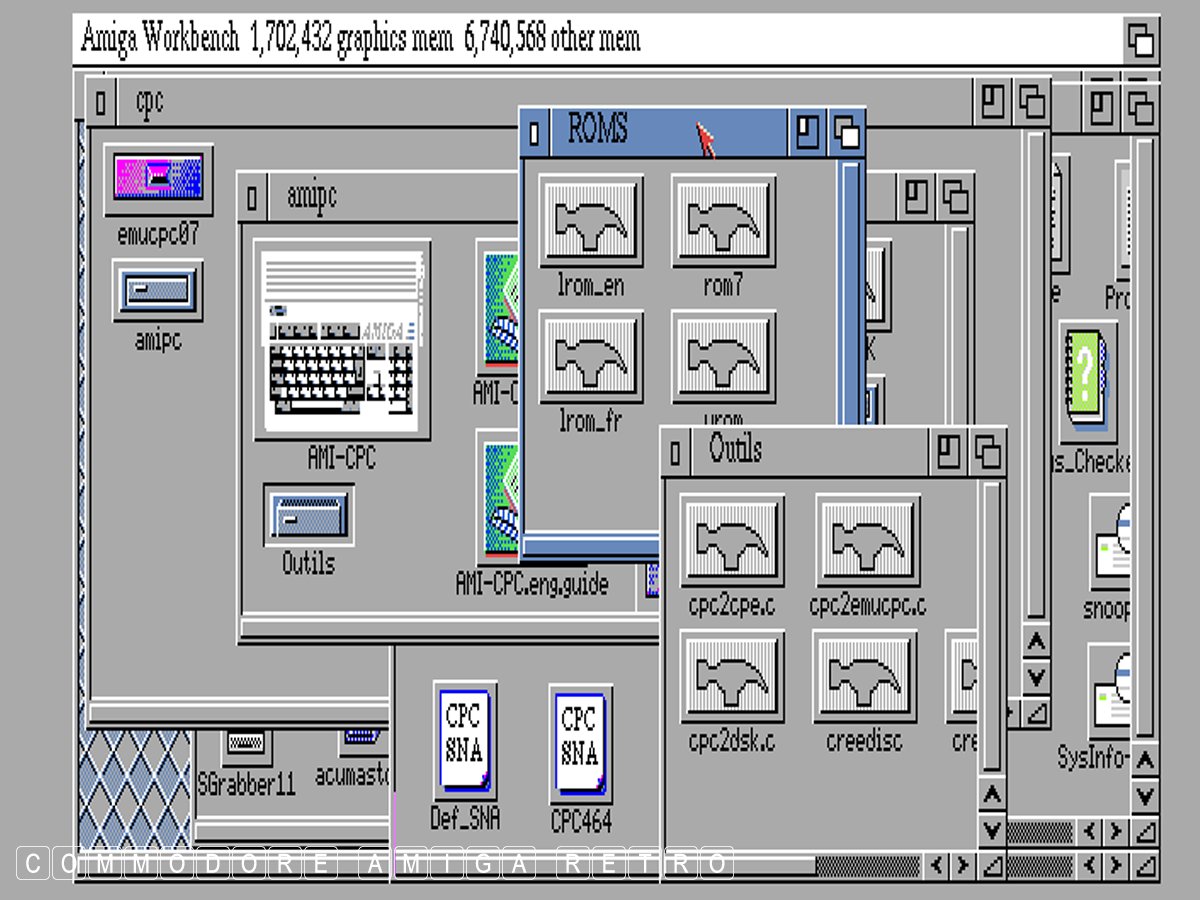The image size is (1200, 900).
Task: Click the zoom gadget of Outils window
Action: coord(948,453)
